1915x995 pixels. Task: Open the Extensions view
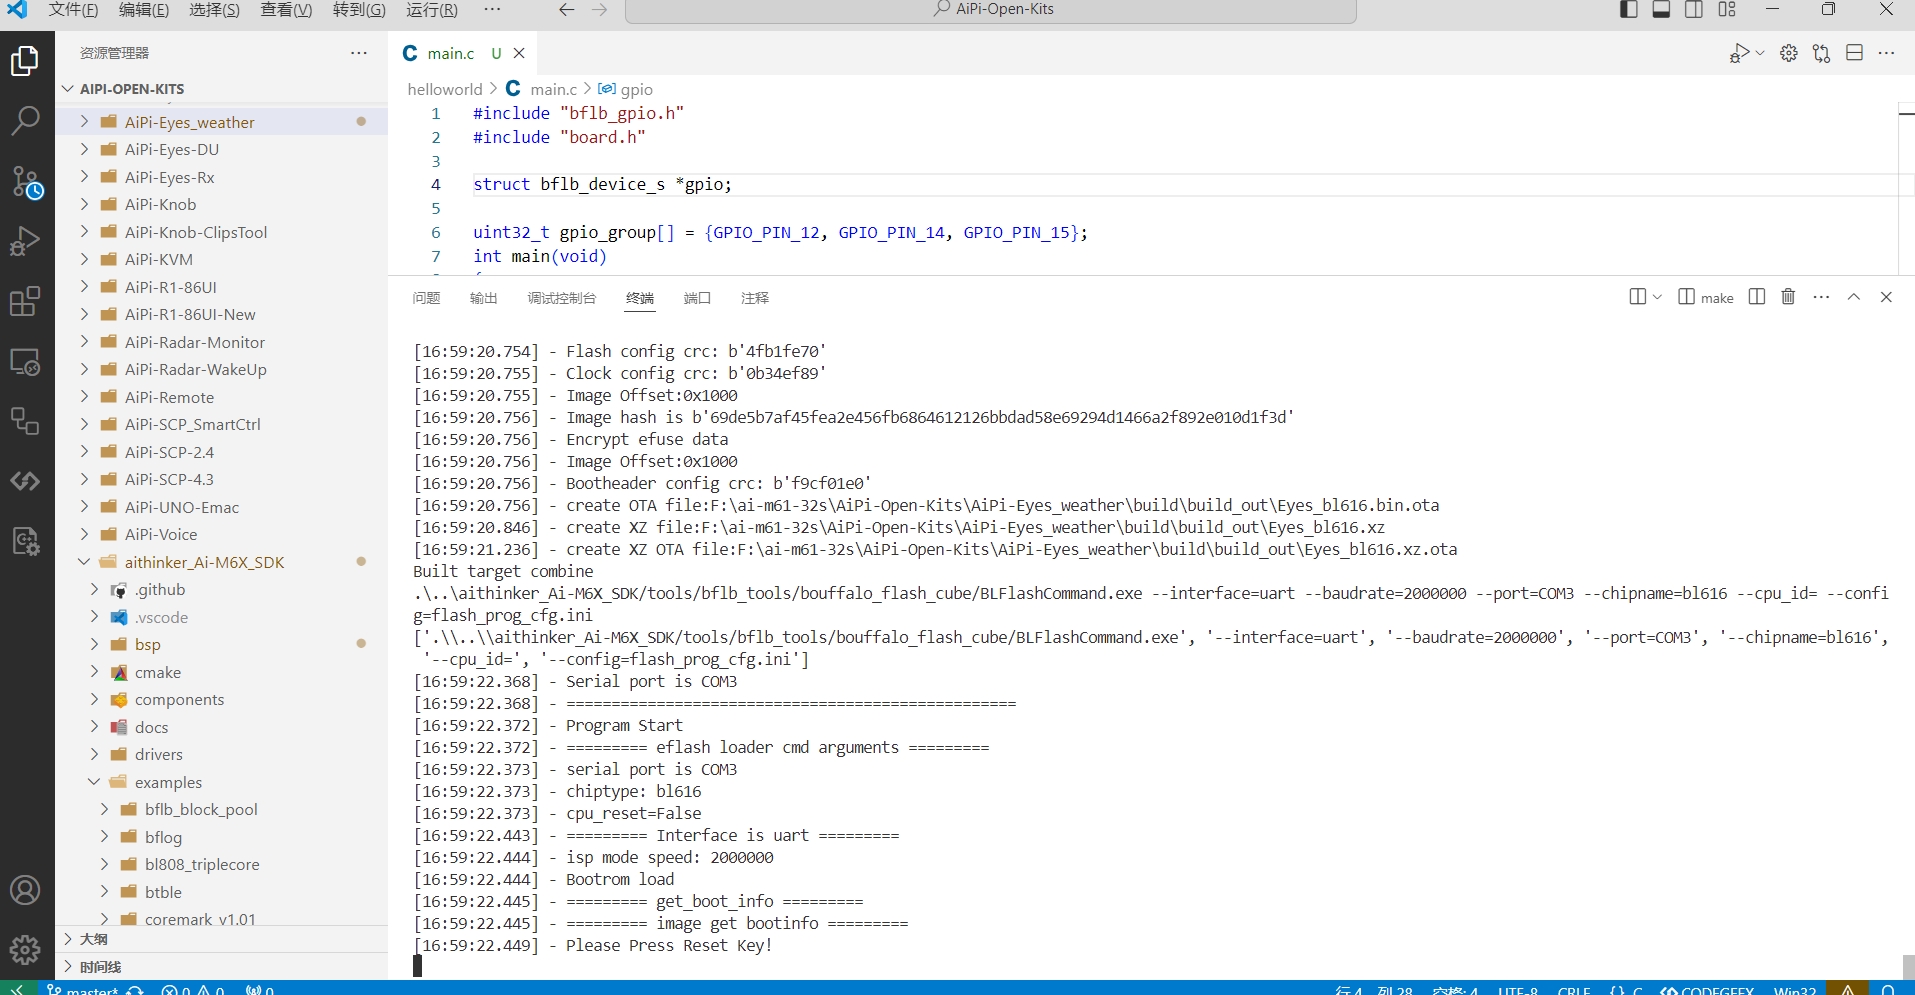click(x=25, y=301)
